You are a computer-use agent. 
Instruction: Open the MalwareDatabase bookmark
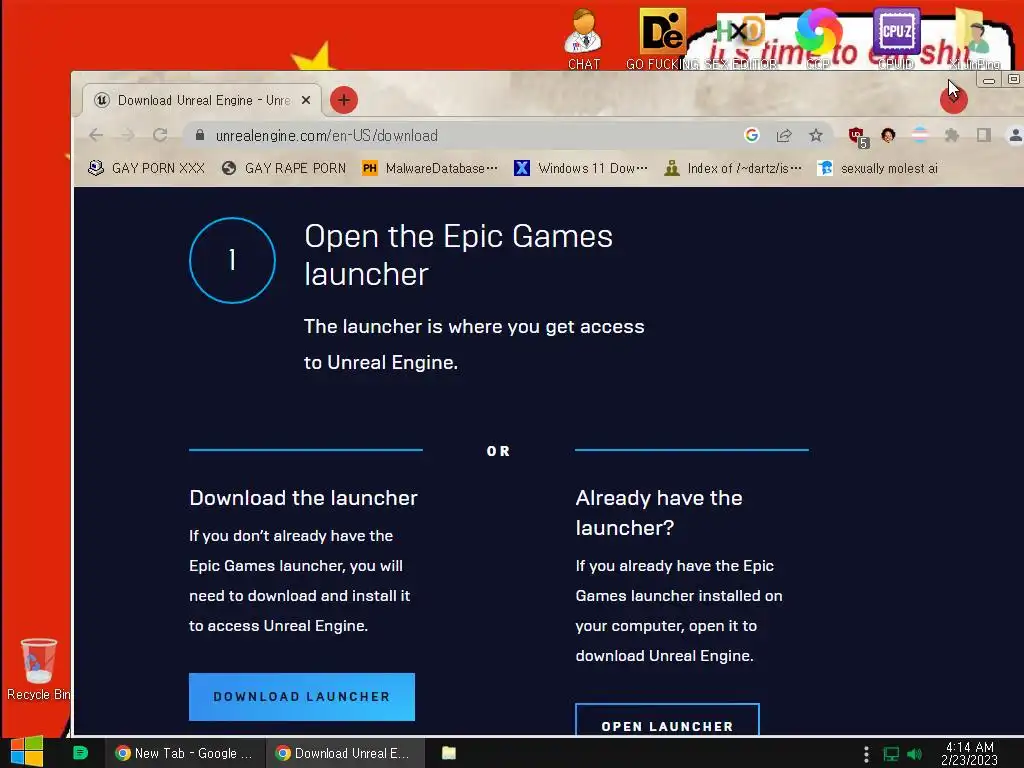pyautogui.click(x=430, y=168)
